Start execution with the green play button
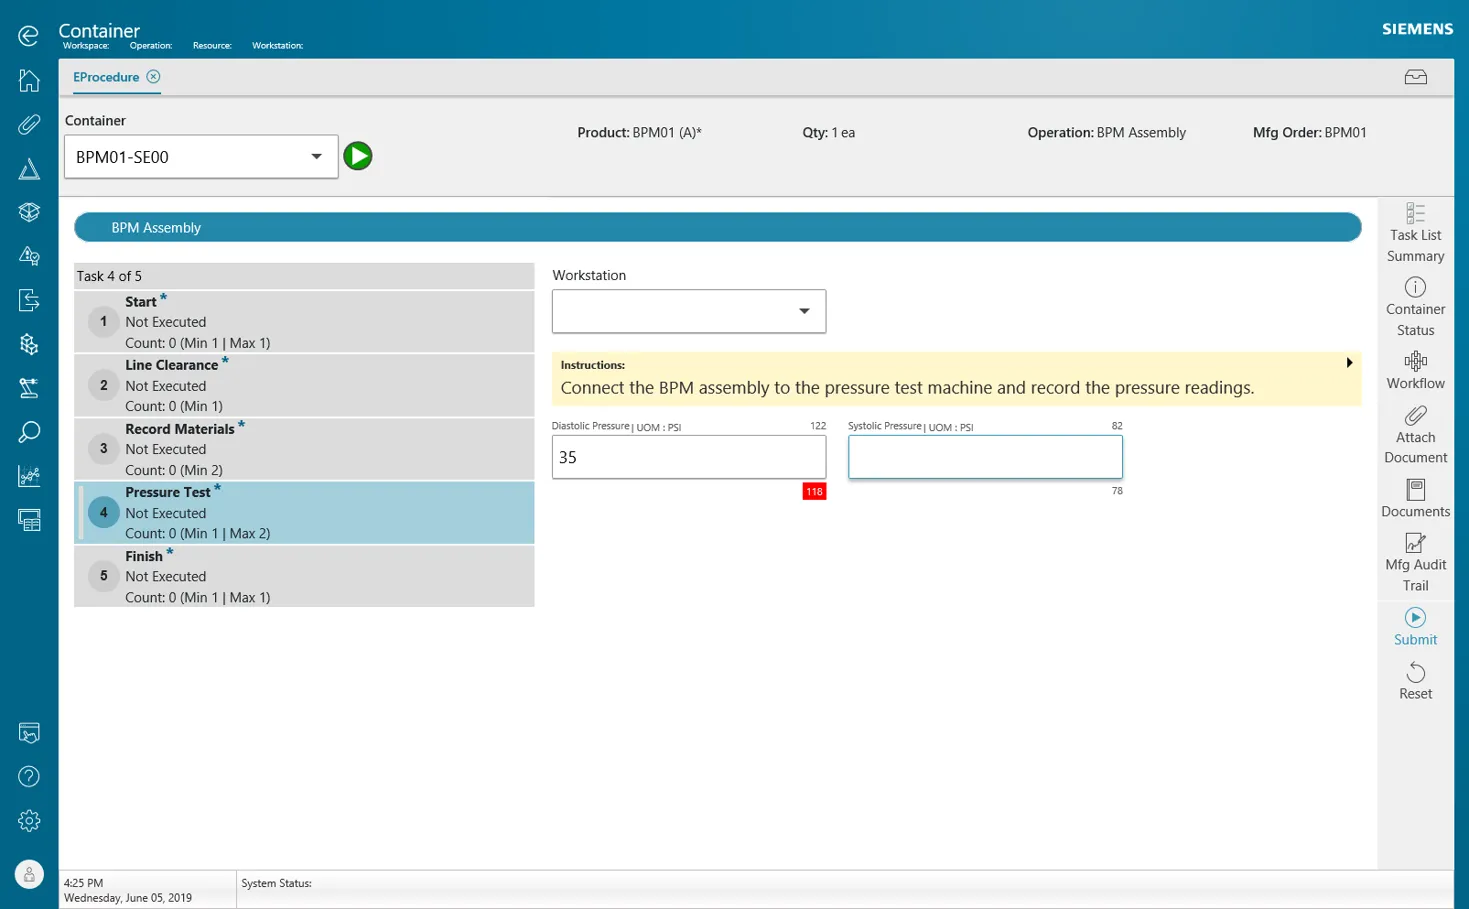The height and width of the screenshot is (909, 1469). 357,156
